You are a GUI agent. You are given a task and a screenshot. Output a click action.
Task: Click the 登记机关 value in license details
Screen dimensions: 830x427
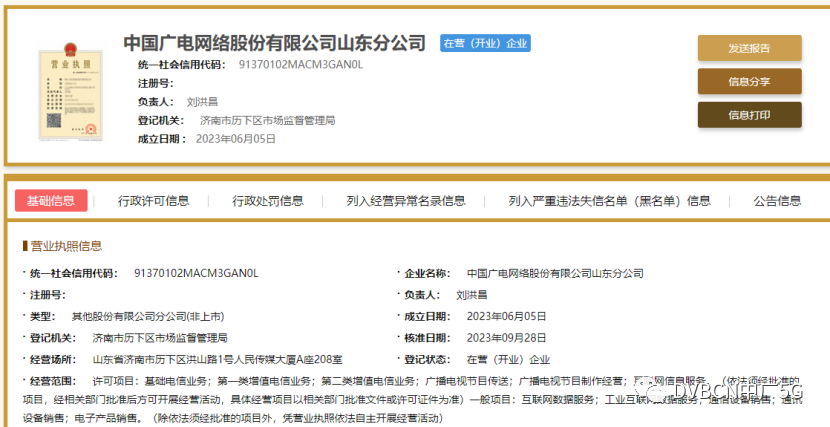(x=160, y=338)
